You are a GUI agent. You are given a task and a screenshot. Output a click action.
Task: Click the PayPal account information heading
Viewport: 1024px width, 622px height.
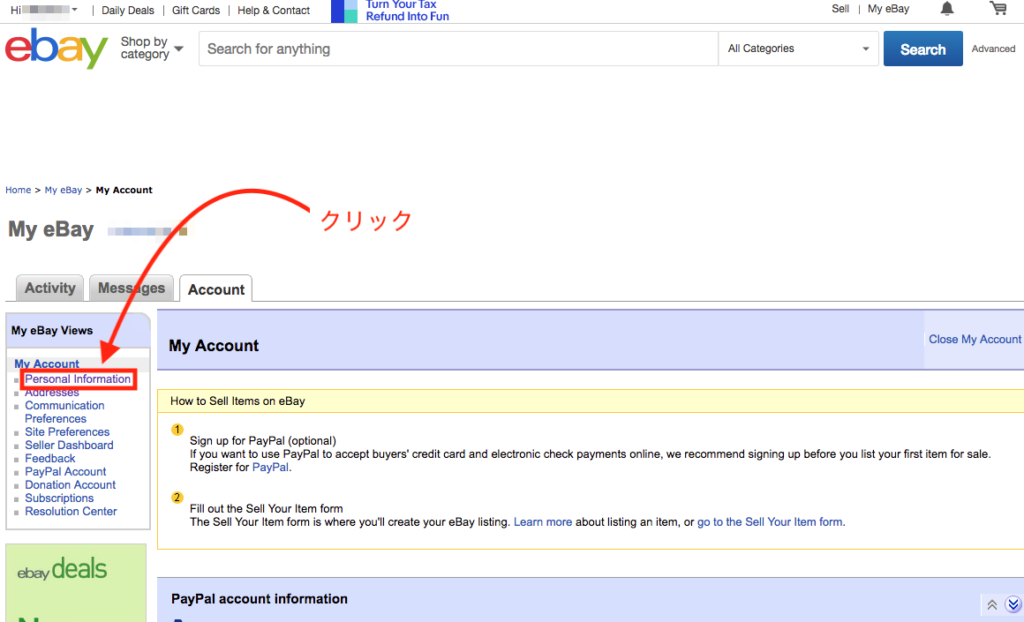259,599
